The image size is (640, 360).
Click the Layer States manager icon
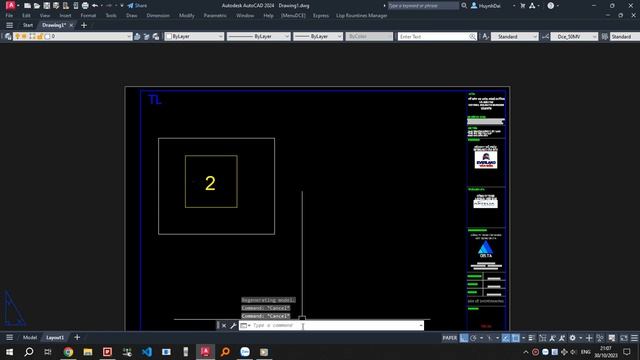tap(156, 36)
